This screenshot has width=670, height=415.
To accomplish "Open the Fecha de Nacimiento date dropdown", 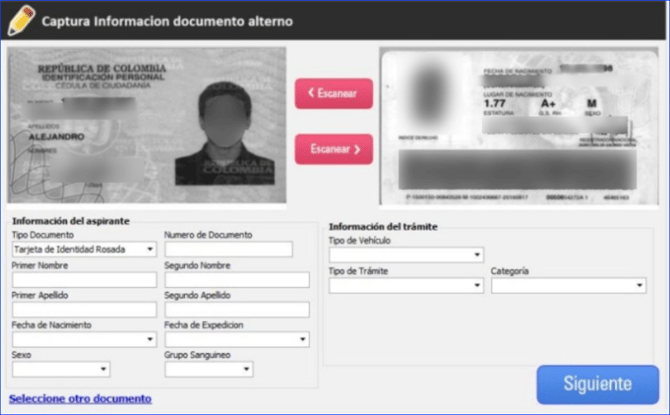I will point(84,339).
